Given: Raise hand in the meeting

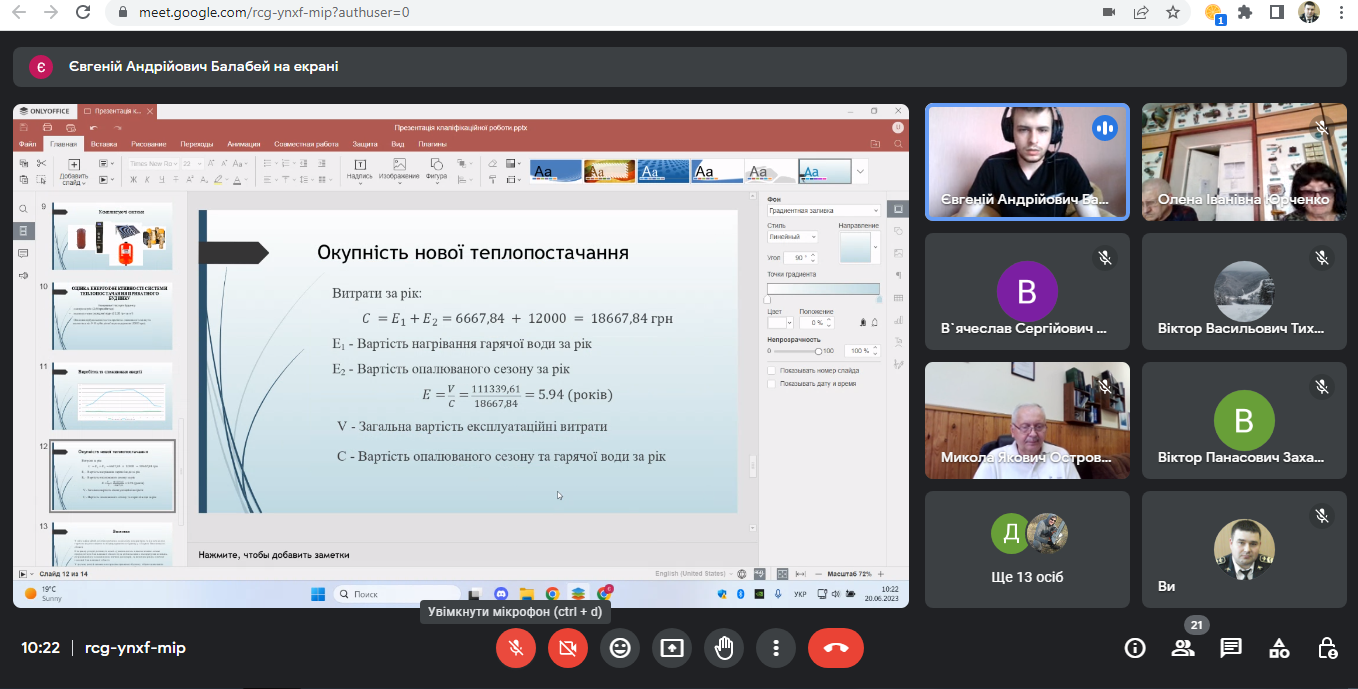Looking at the screenshot, I should click(724, 648).
